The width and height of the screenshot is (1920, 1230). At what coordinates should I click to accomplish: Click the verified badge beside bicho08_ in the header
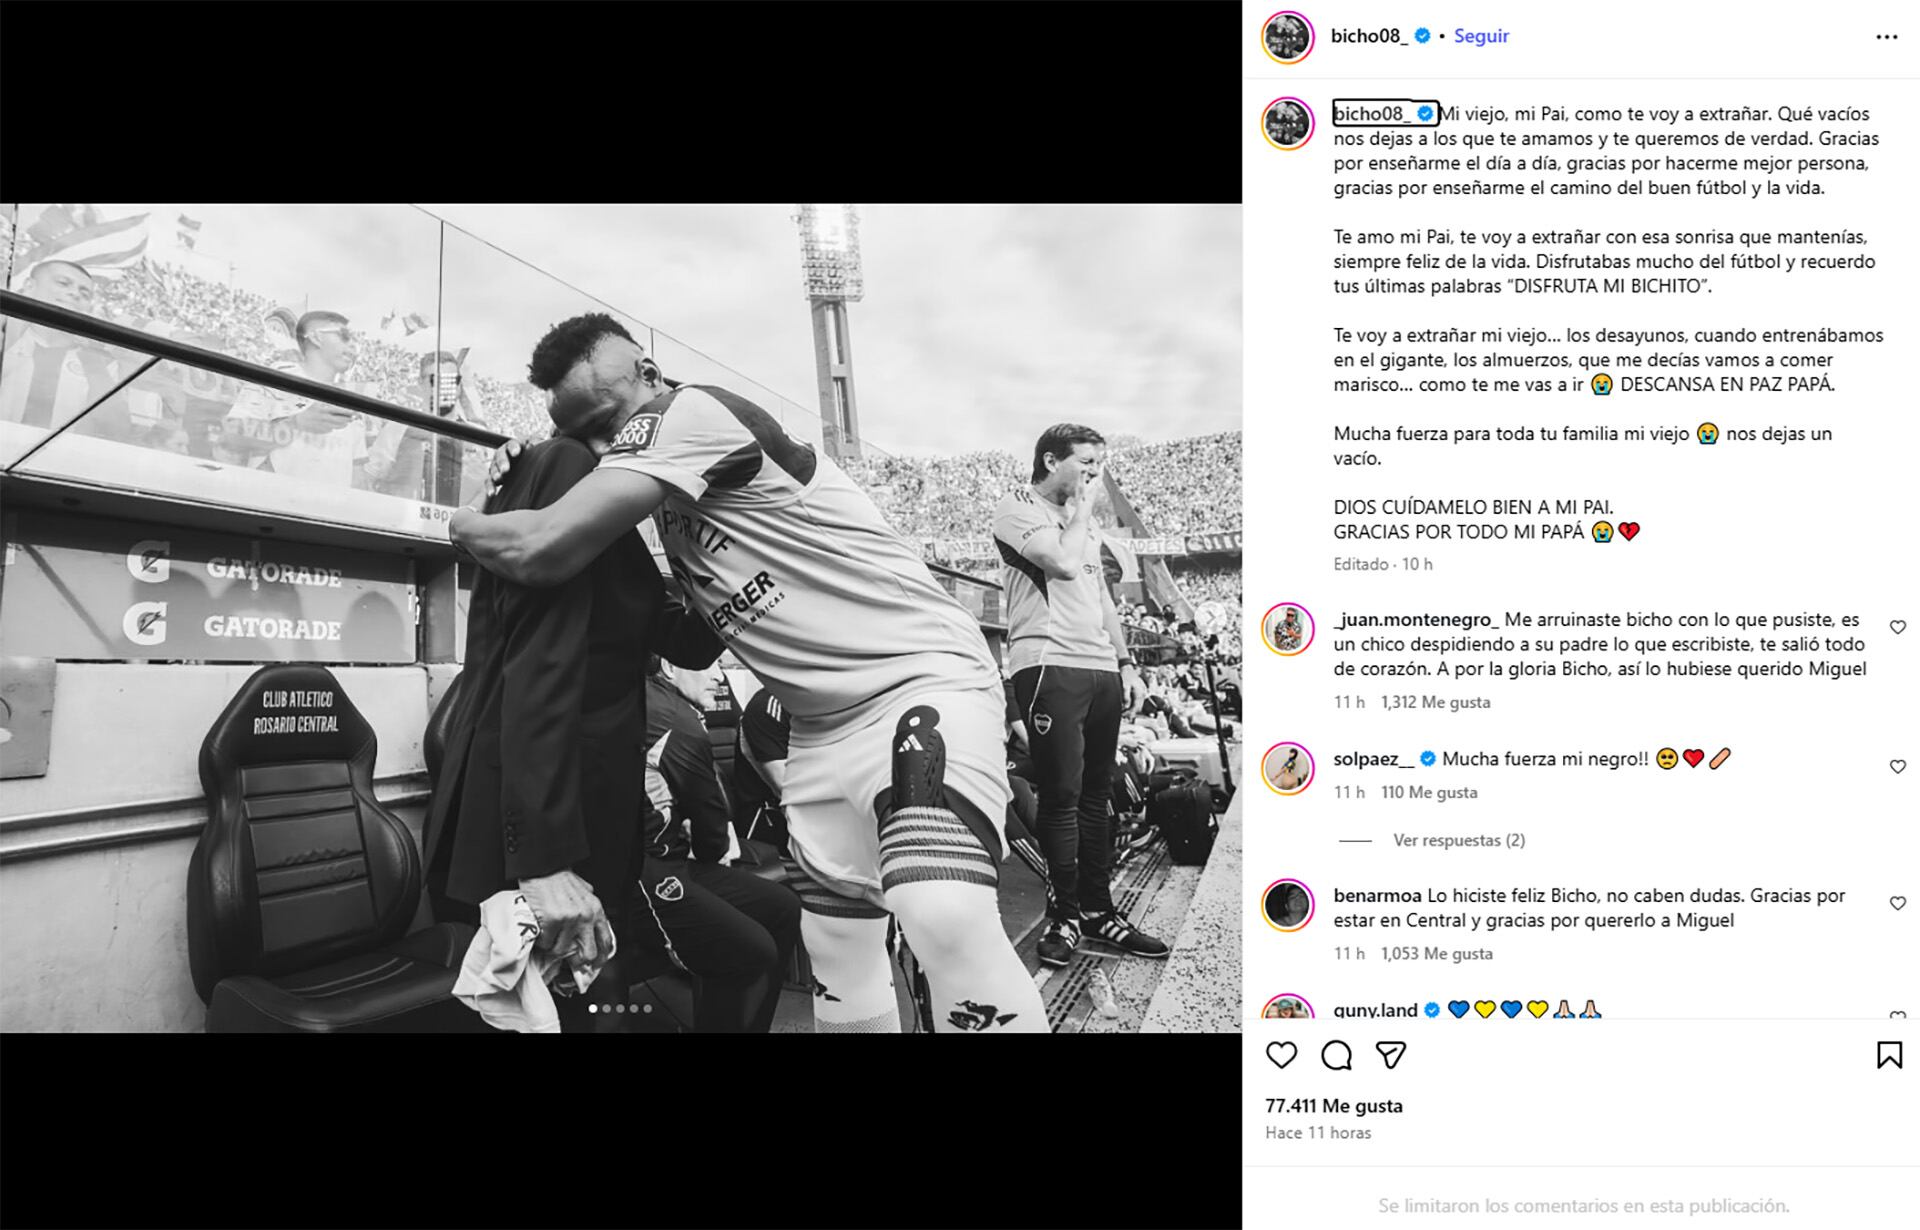1420,35
